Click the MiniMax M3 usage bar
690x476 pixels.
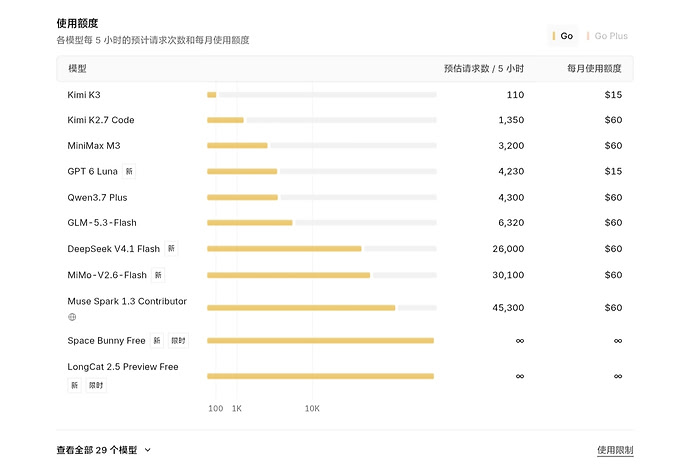tap(322, 146)
